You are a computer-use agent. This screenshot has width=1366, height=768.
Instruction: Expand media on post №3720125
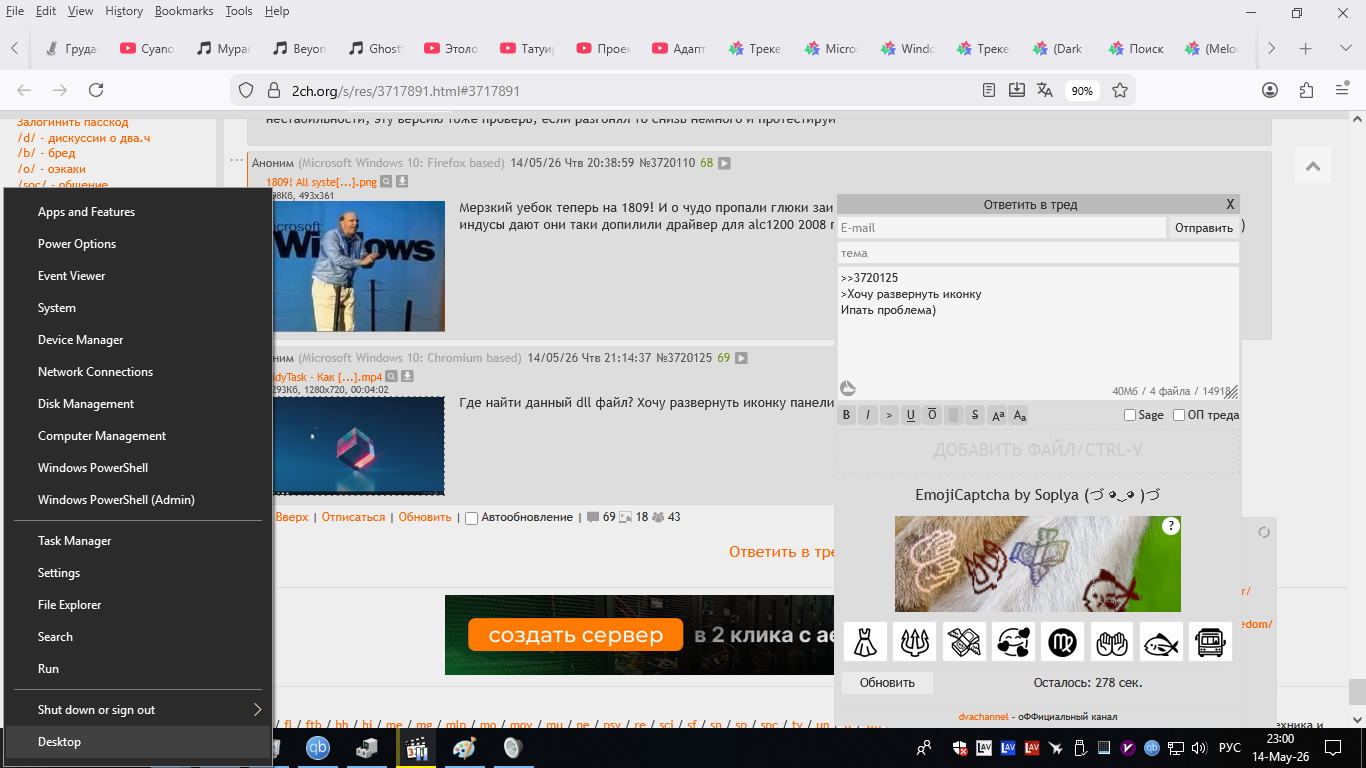[x=741, y=358]
